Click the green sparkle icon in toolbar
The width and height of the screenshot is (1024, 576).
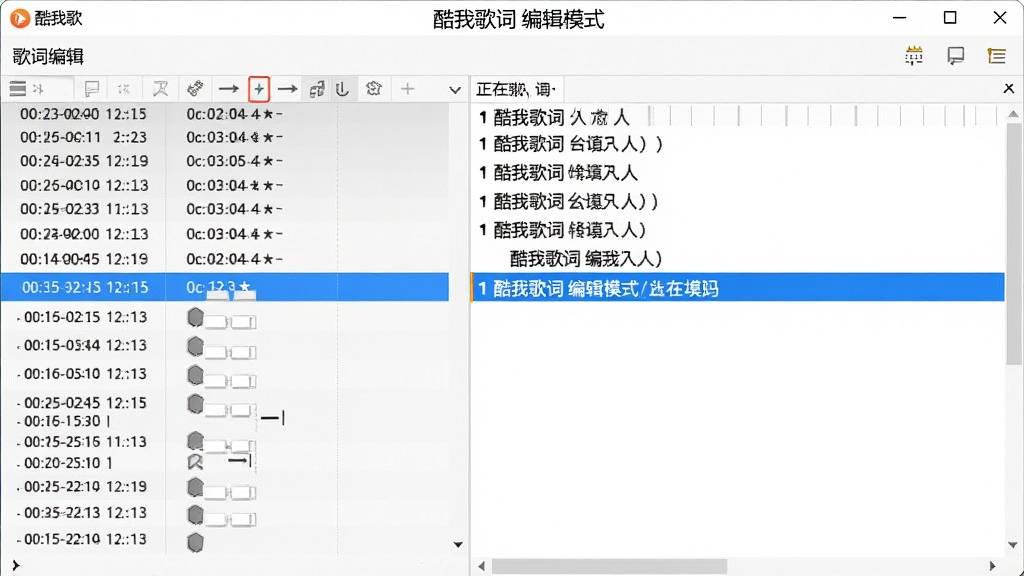point(259,89)
